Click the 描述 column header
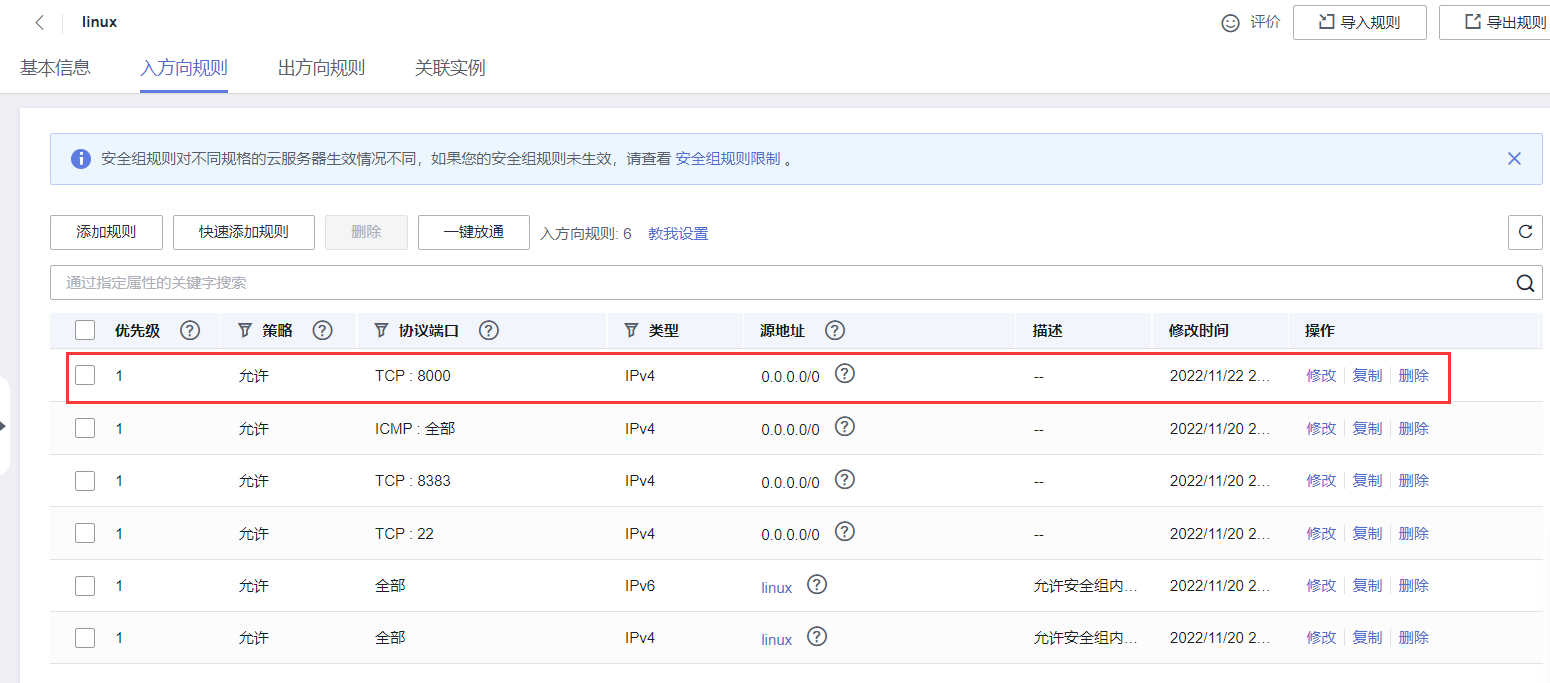This screenshot has width=1550, height=683. [1048, 330]
